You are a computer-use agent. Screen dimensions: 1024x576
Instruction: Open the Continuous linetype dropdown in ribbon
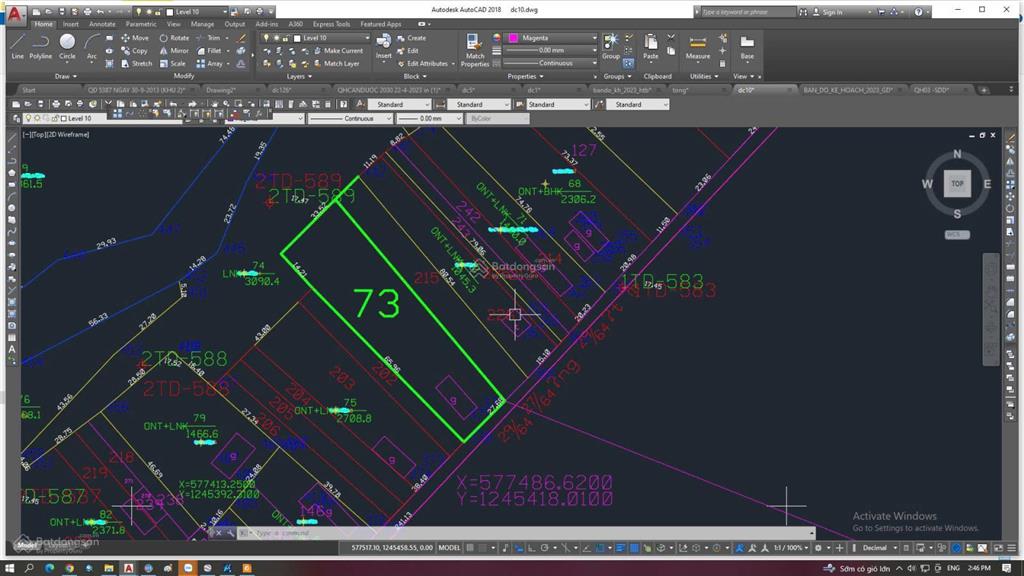click(x=550, y=63)
